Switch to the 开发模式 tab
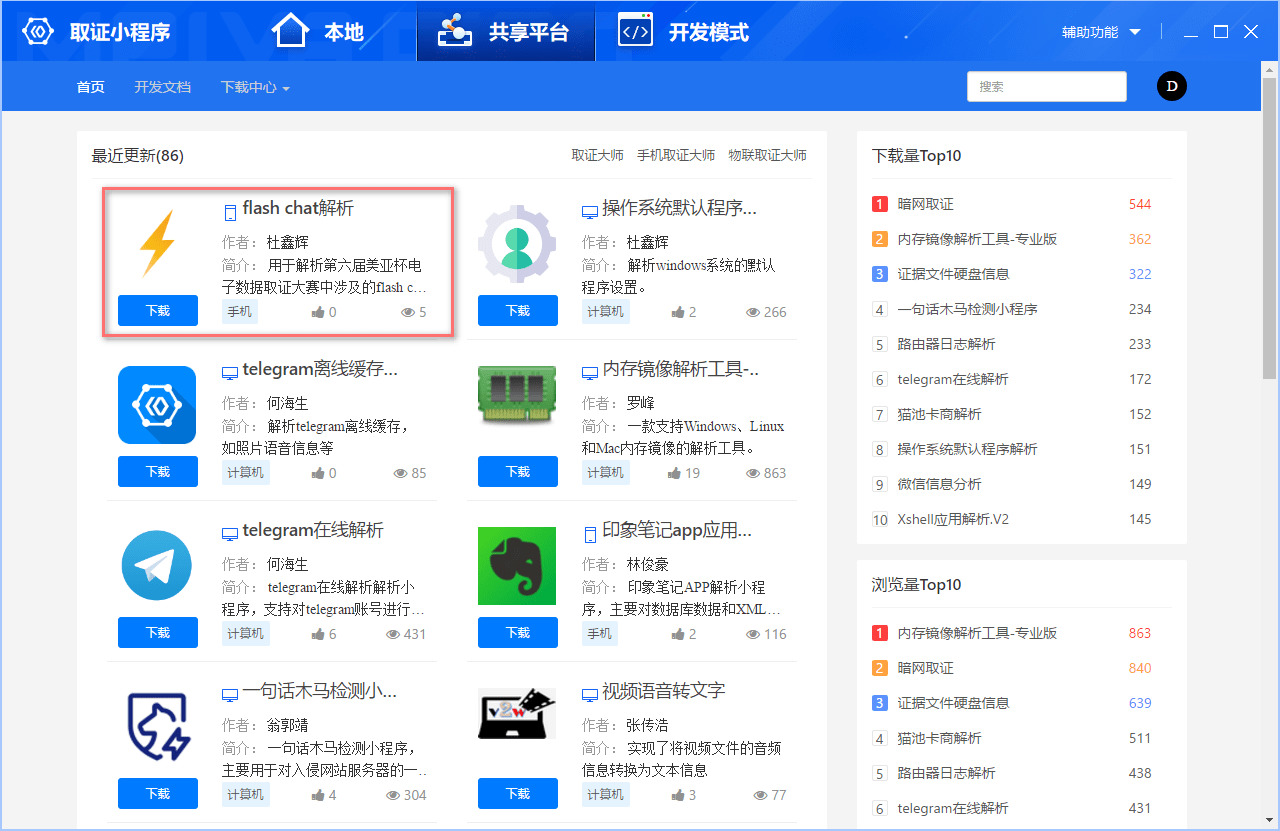This screenshot has width=1280, height=831. click(684, 32)
